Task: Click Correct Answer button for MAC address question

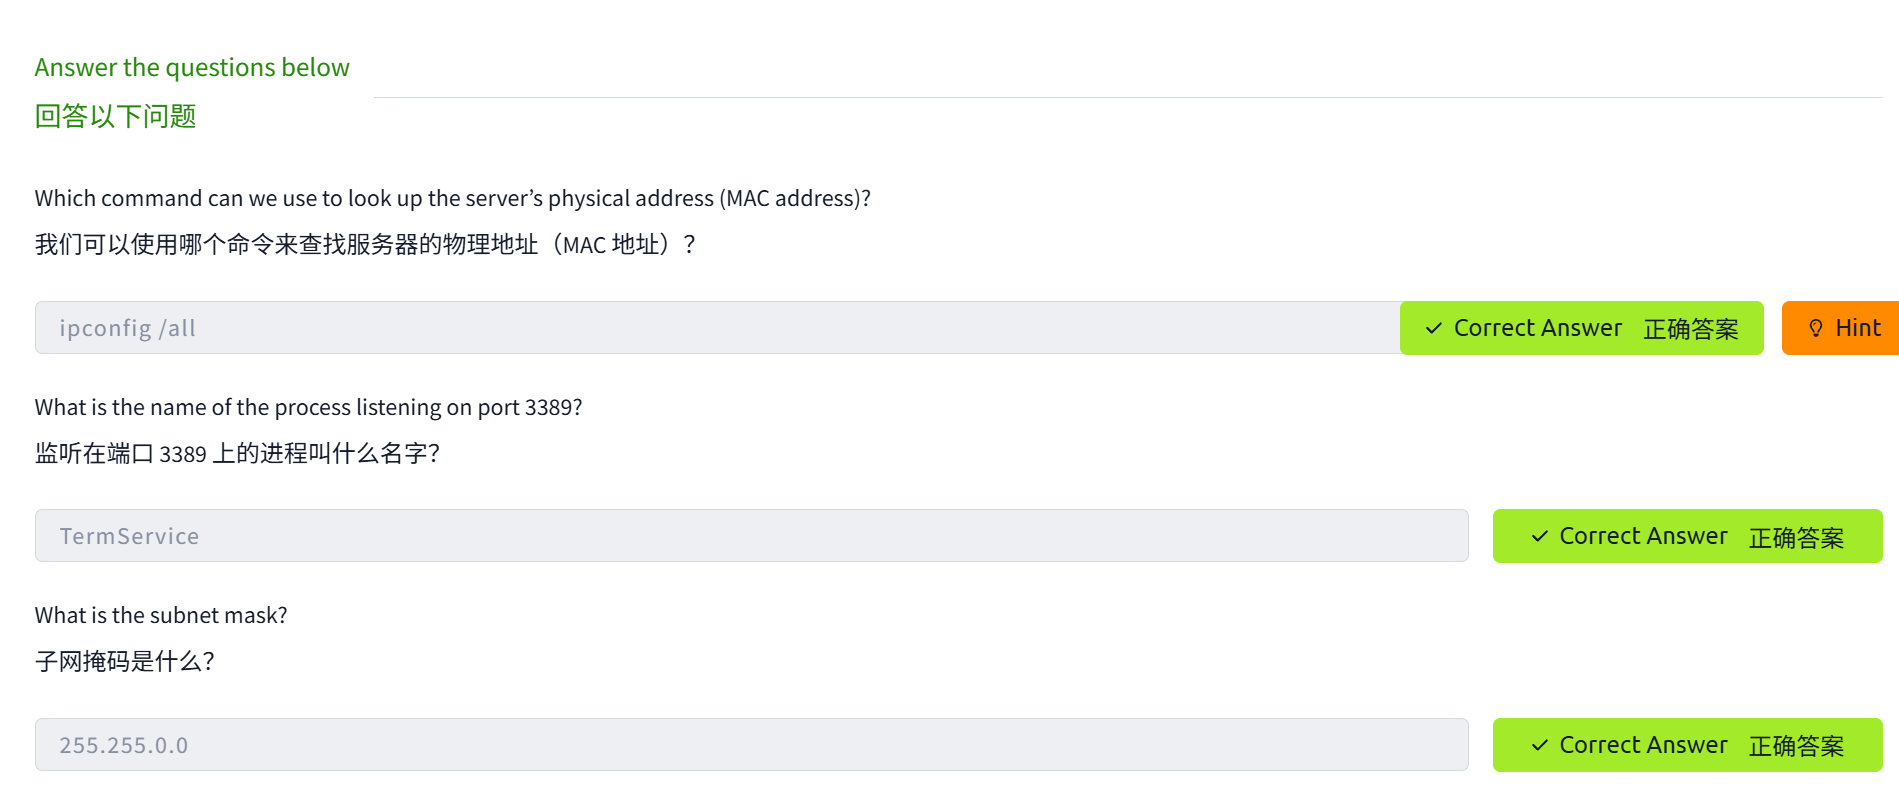Action: [x=1580, y=328]
